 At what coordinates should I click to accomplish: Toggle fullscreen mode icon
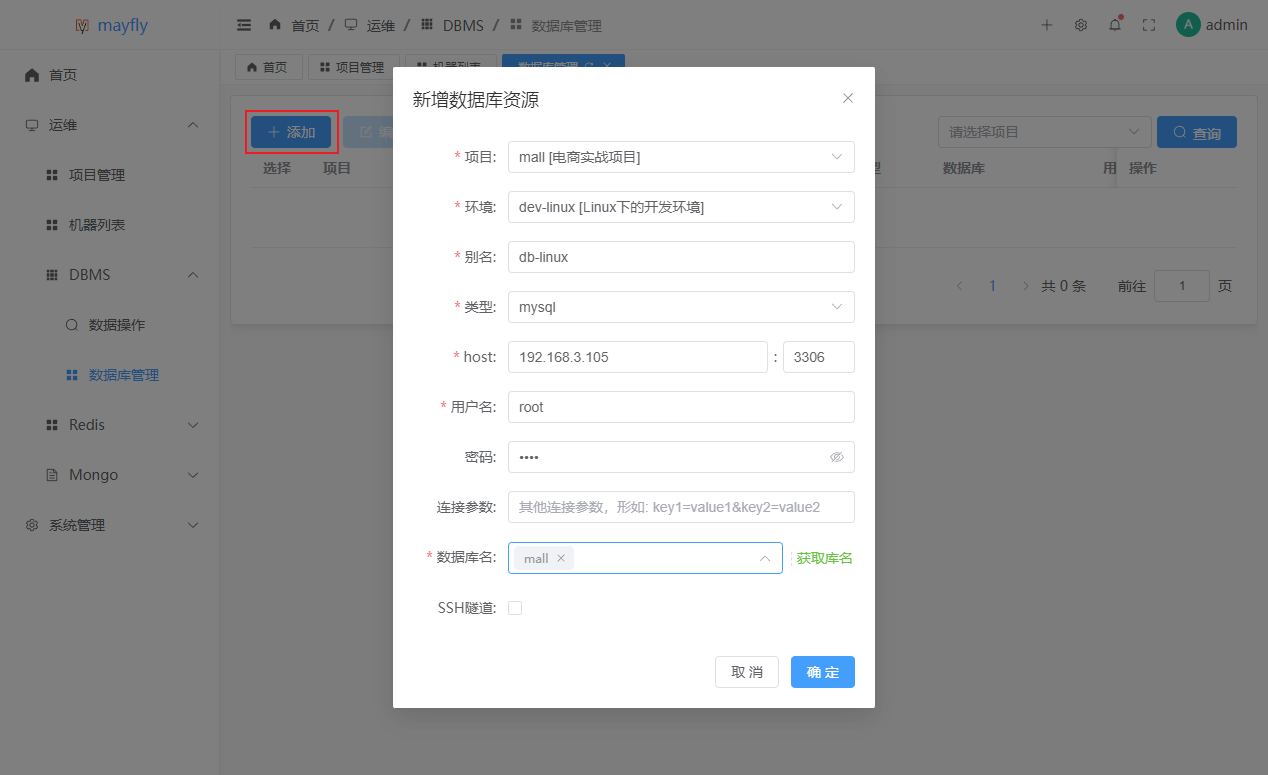pos(1149,25)
